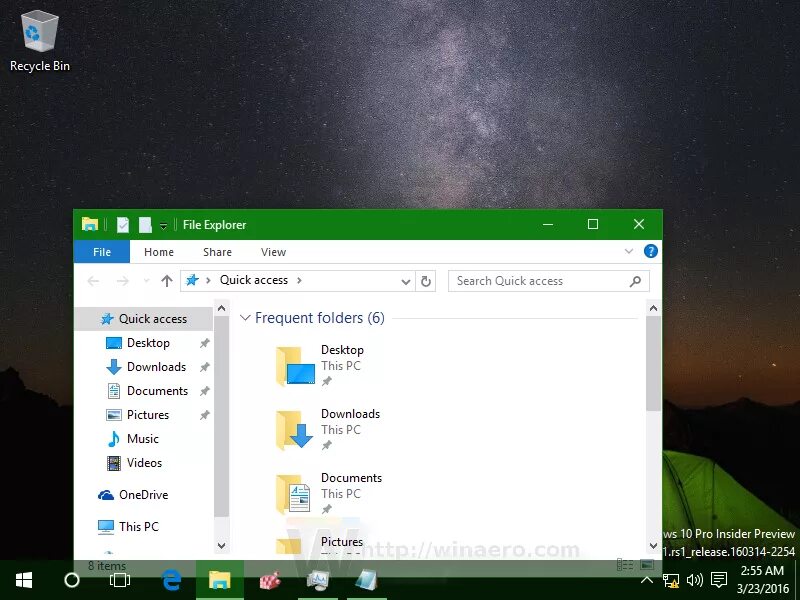Viewport: 800px width, 600px height.
Task: Open the Recycle Bin desktop icon
Action: (40, 41)
